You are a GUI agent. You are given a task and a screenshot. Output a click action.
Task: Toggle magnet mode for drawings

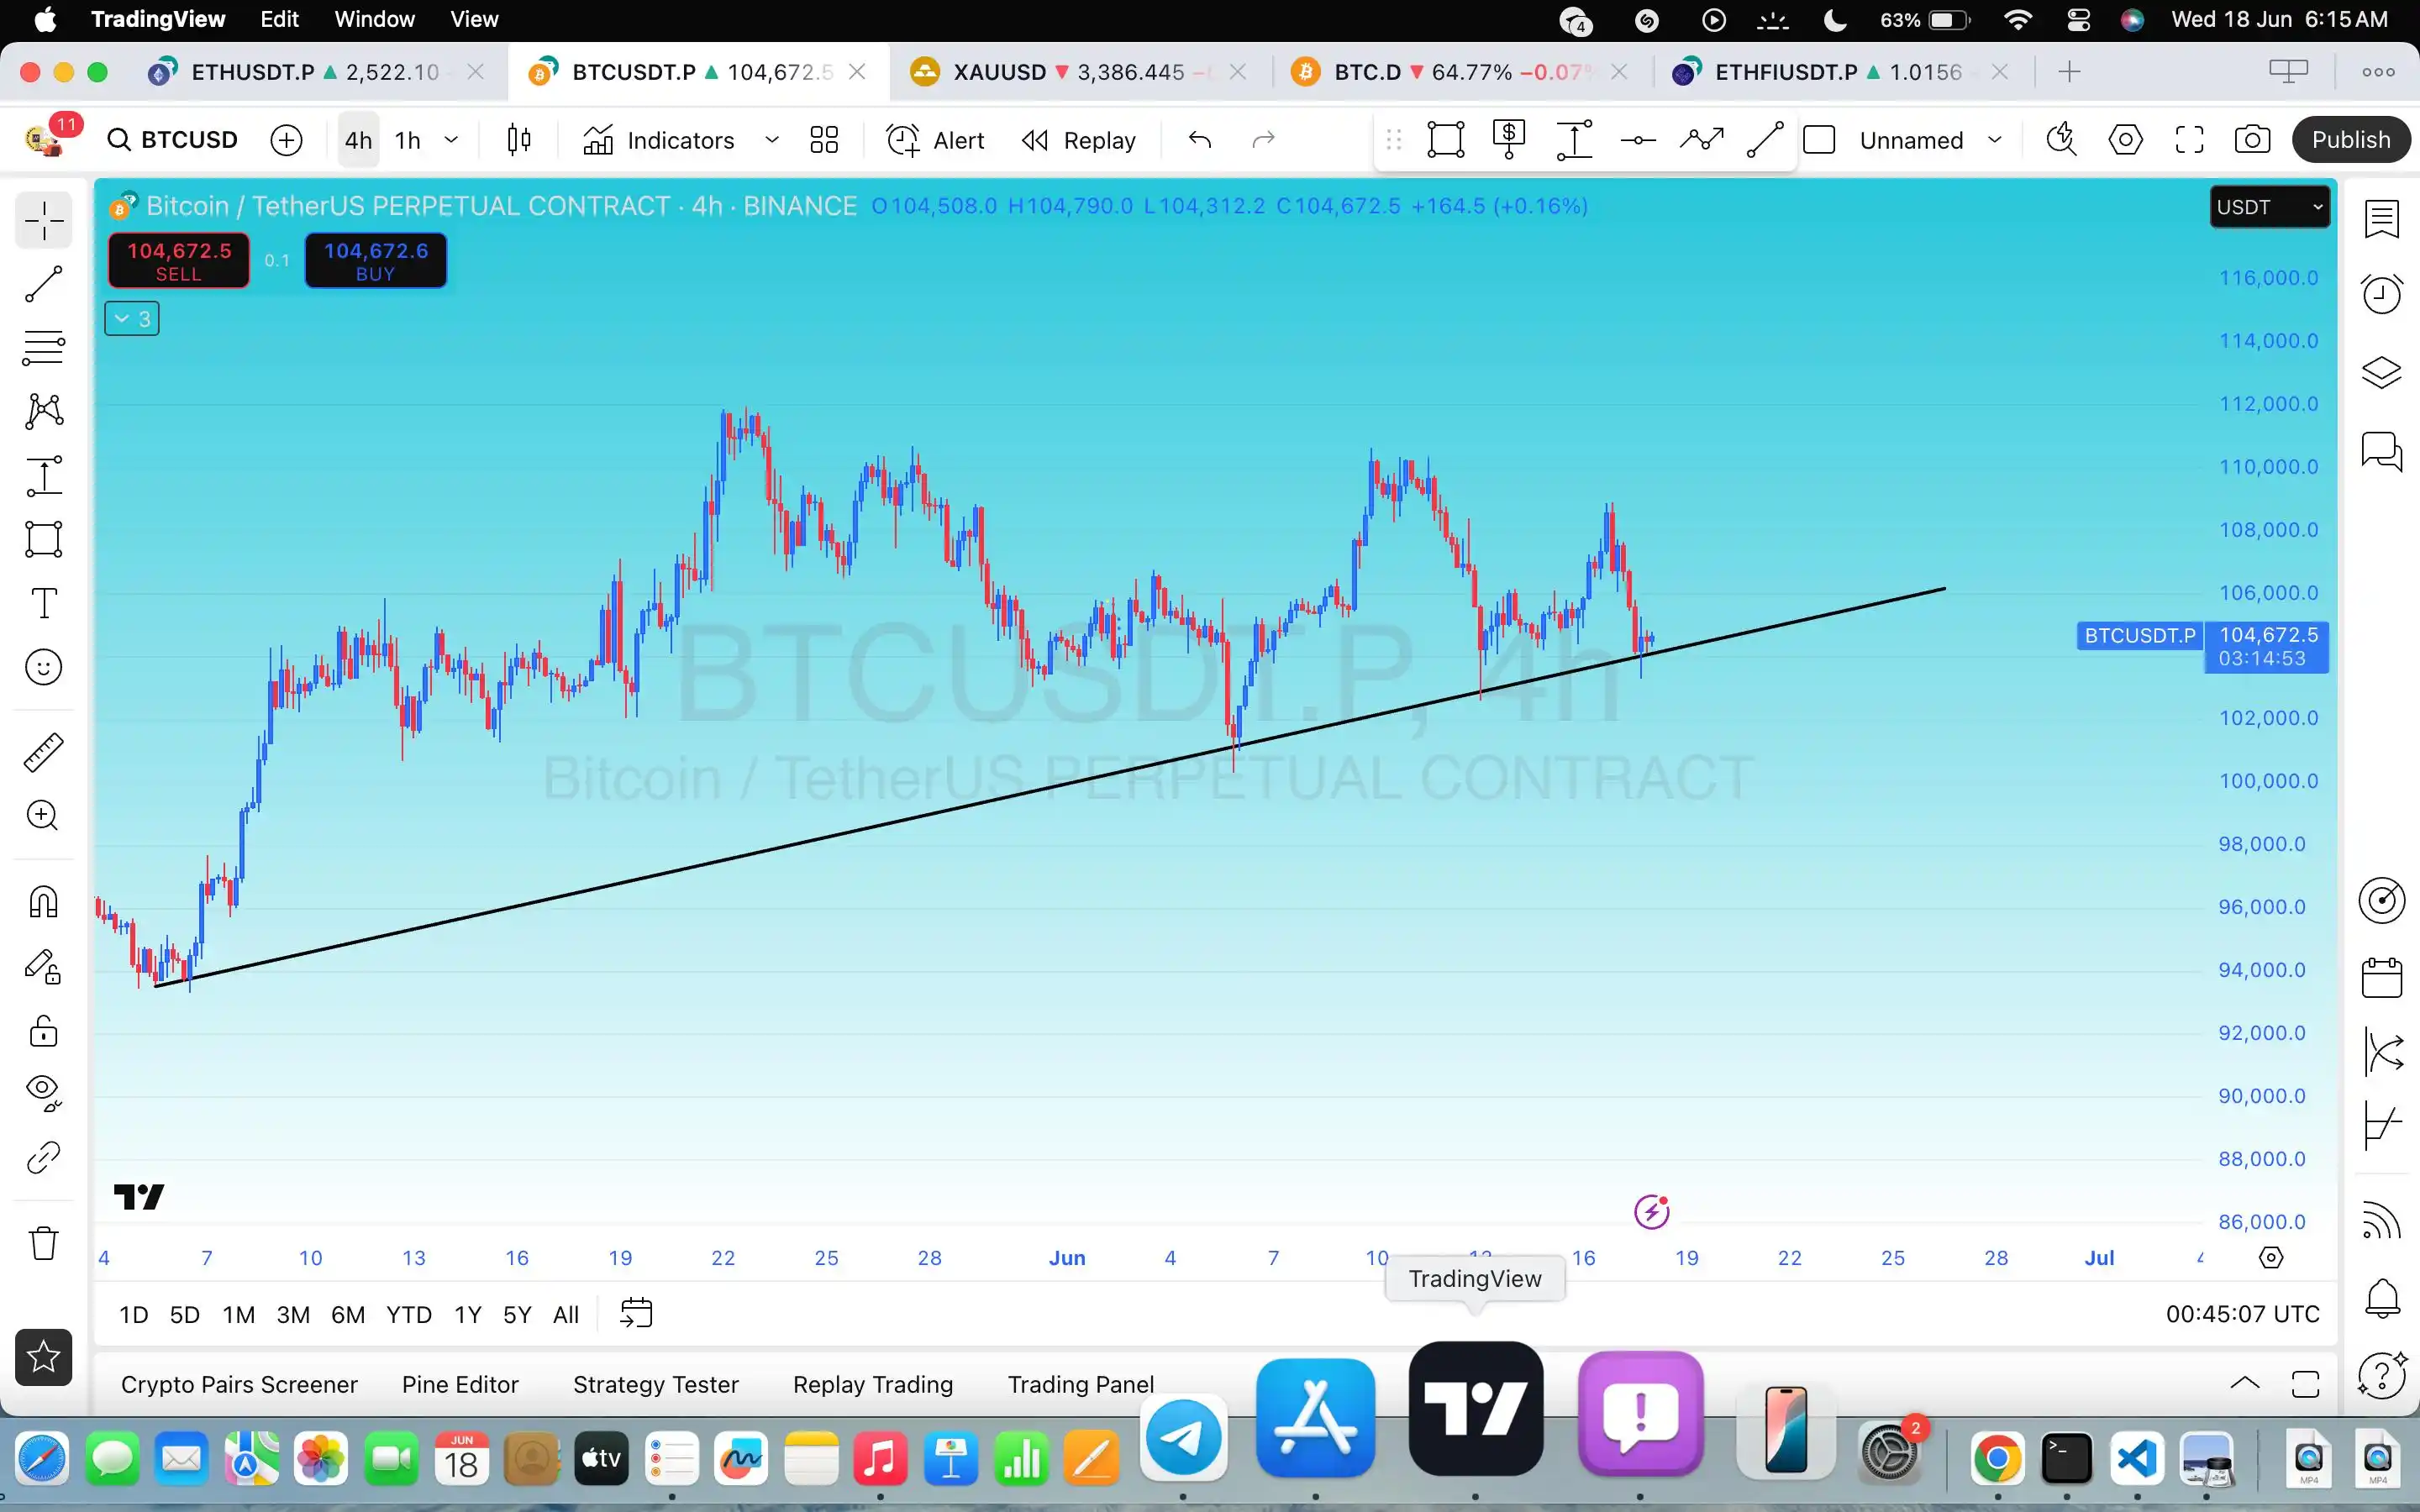pyautogui.click(x=44, y=902)
